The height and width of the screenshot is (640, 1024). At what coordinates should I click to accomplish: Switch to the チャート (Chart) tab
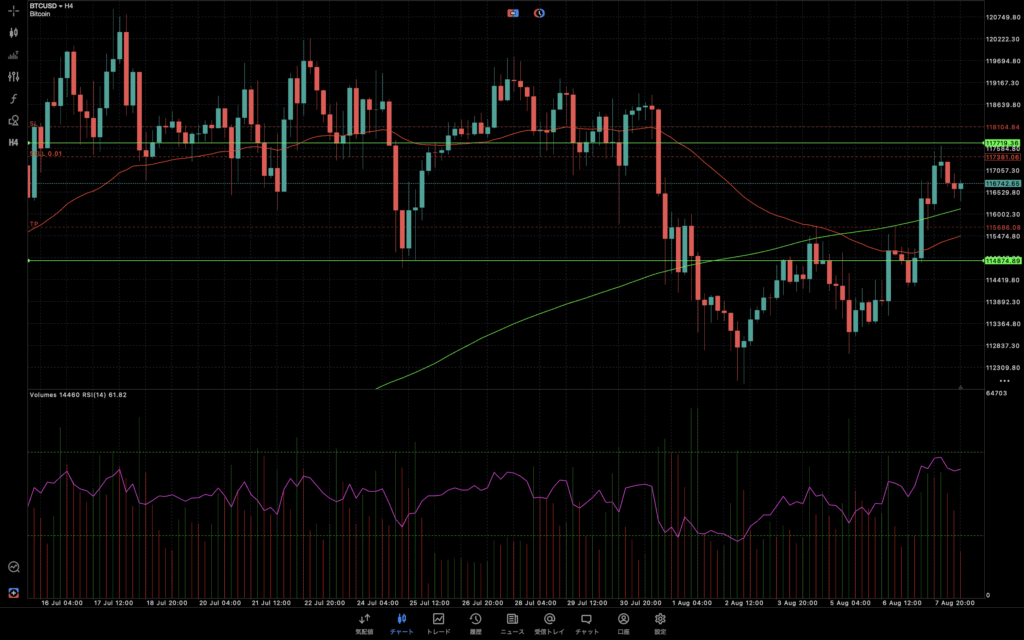point(401,624)
